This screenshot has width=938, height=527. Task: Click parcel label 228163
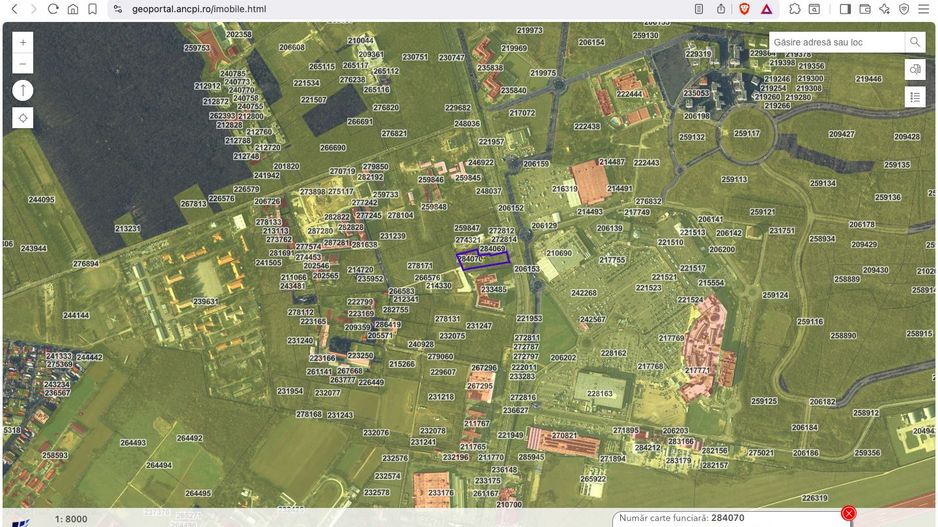[x=599, y=394]
